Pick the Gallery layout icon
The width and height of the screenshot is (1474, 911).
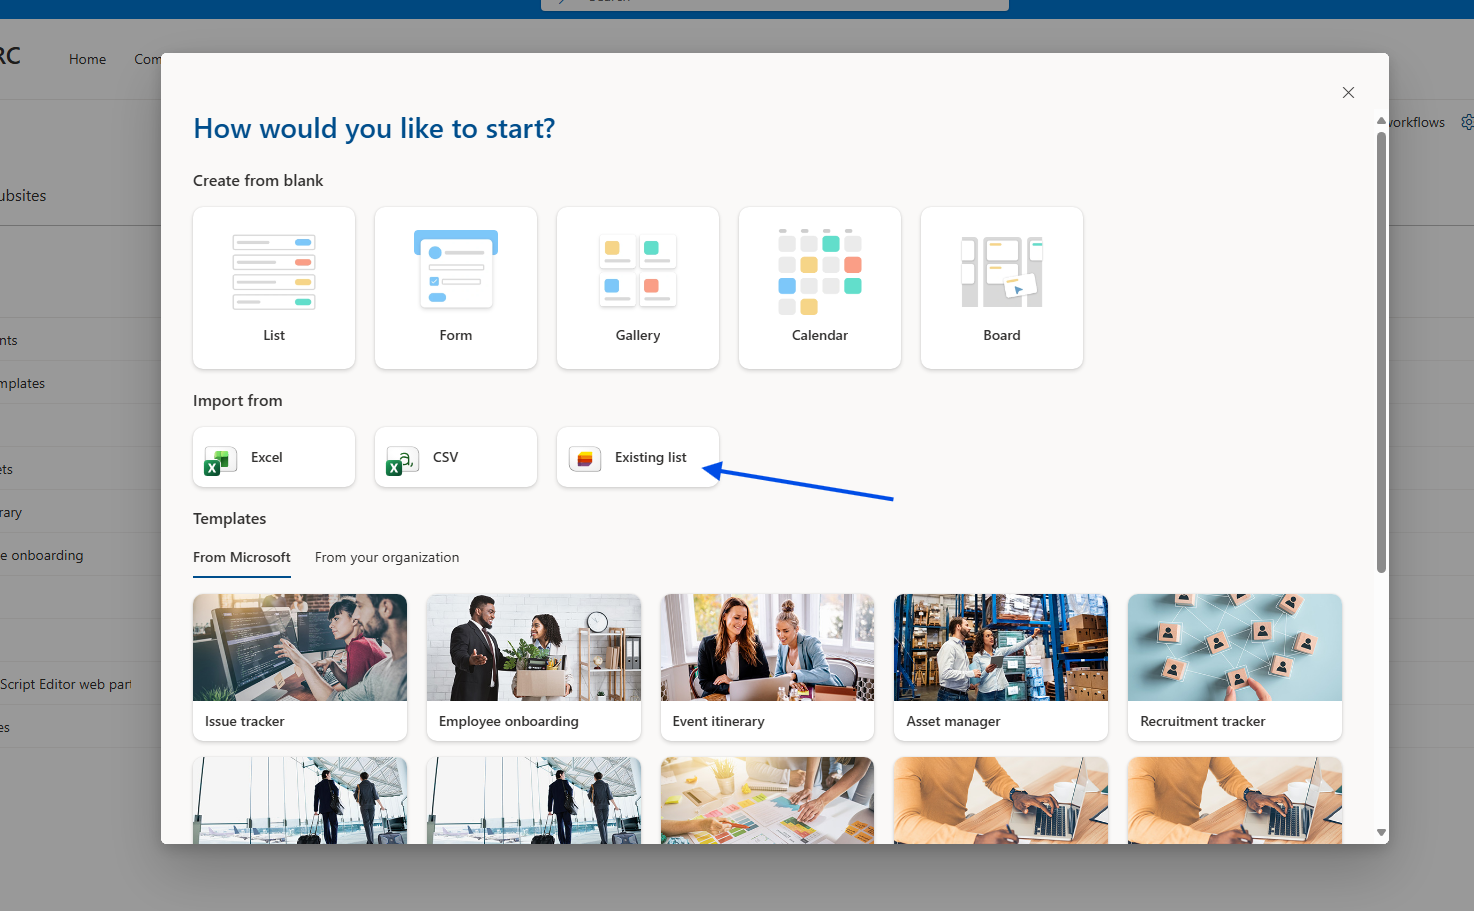(638, 270)
